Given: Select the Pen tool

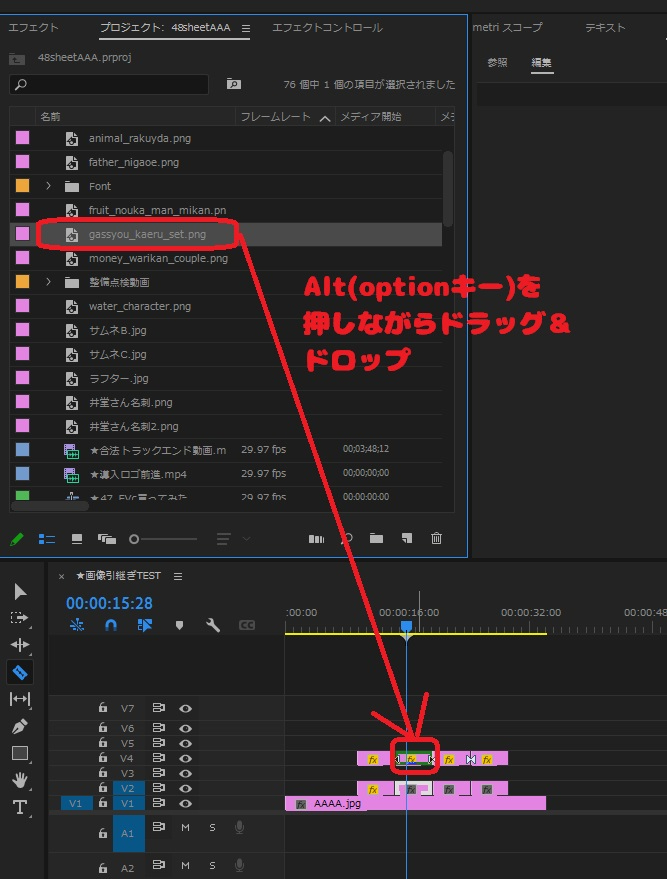Looking at the screenshot, I should coord(20,726).
